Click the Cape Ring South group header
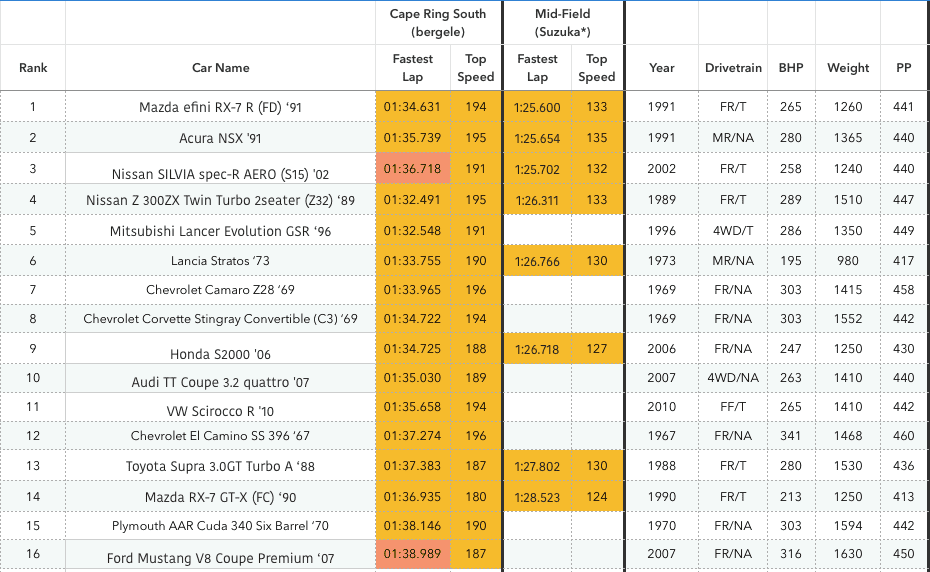The image size is (930, 572). click(438, 22)
